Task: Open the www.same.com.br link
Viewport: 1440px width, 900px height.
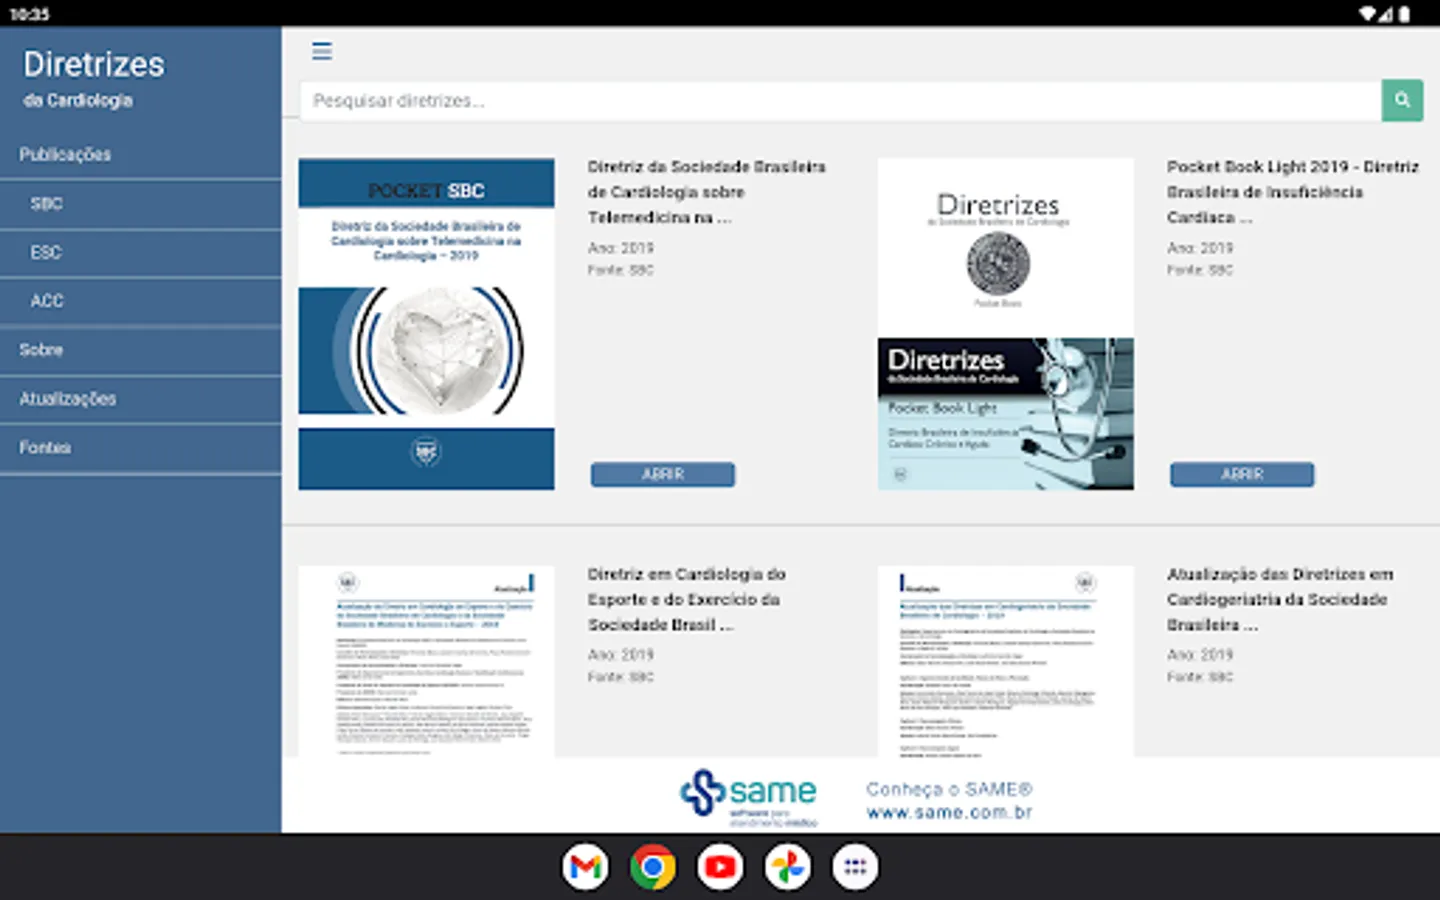Action: [x=949, y=813]
